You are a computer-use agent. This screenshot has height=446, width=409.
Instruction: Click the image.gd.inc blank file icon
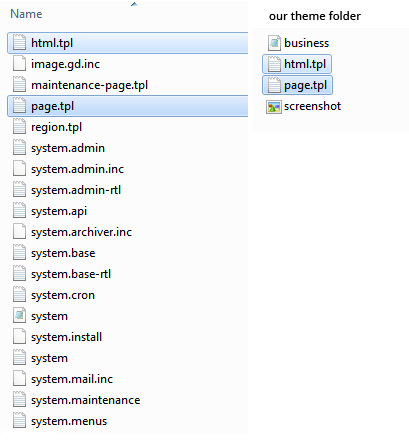pyautogui.click(x=19, y=64)
